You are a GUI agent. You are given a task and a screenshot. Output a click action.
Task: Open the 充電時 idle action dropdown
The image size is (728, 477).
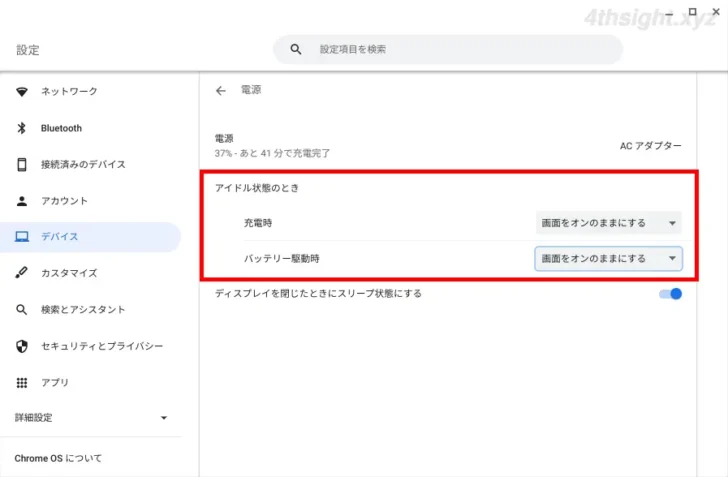click(x=609, y=223)
